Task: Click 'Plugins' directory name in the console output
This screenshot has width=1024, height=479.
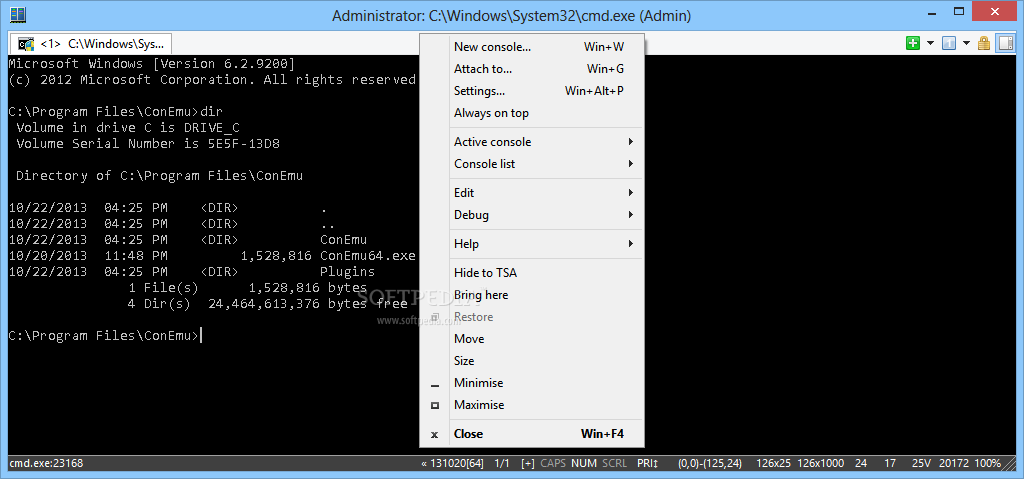Action: [347, 271]
